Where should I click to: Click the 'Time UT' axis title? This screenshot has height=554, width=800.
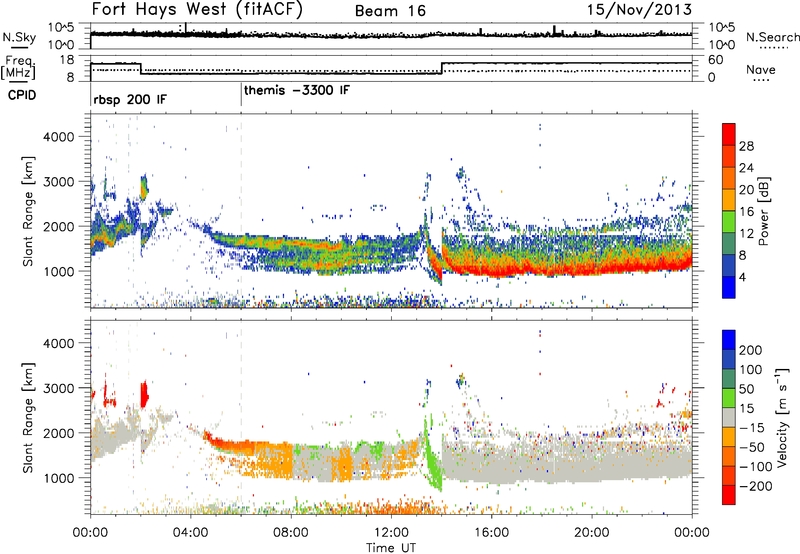tap(391, 547)
